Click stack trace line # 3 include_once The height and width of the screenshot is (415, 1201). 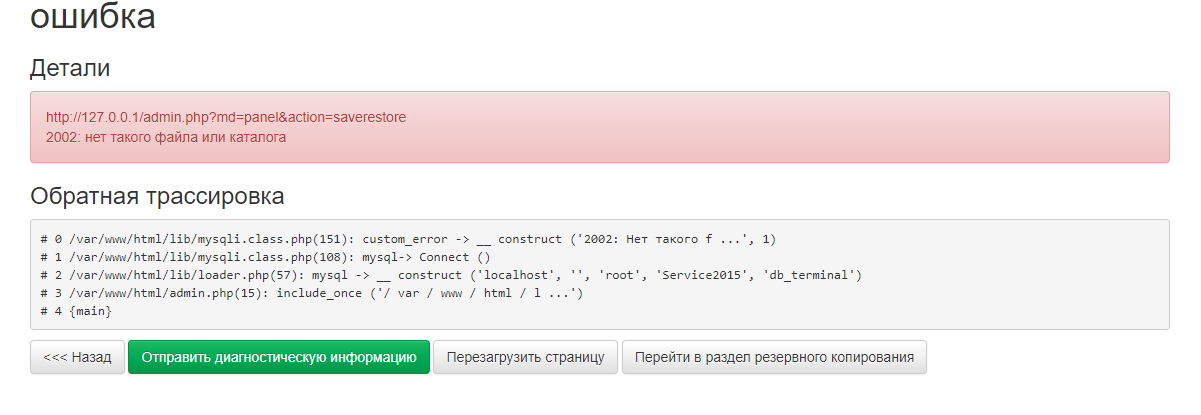(x=311, y=293)
